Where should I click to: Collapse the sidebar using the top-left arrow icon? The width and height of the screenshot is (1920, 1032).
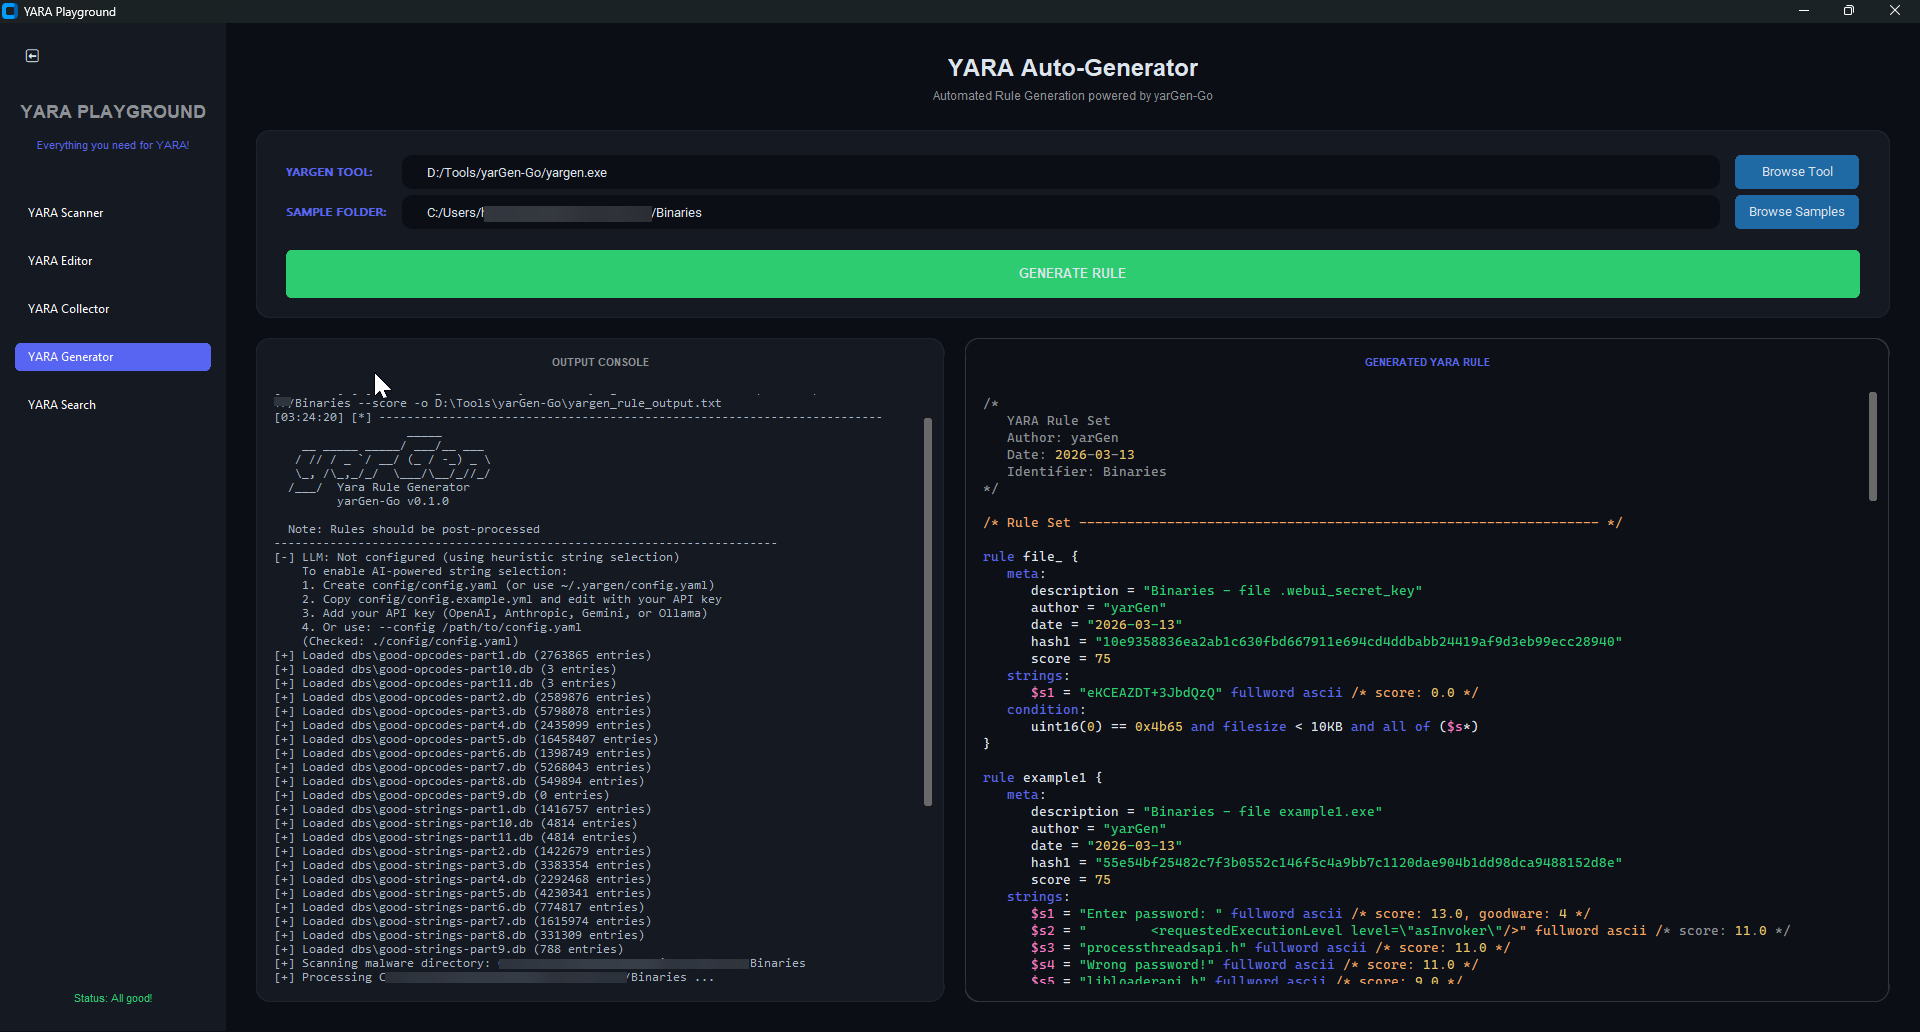click(x=32, y=56)
